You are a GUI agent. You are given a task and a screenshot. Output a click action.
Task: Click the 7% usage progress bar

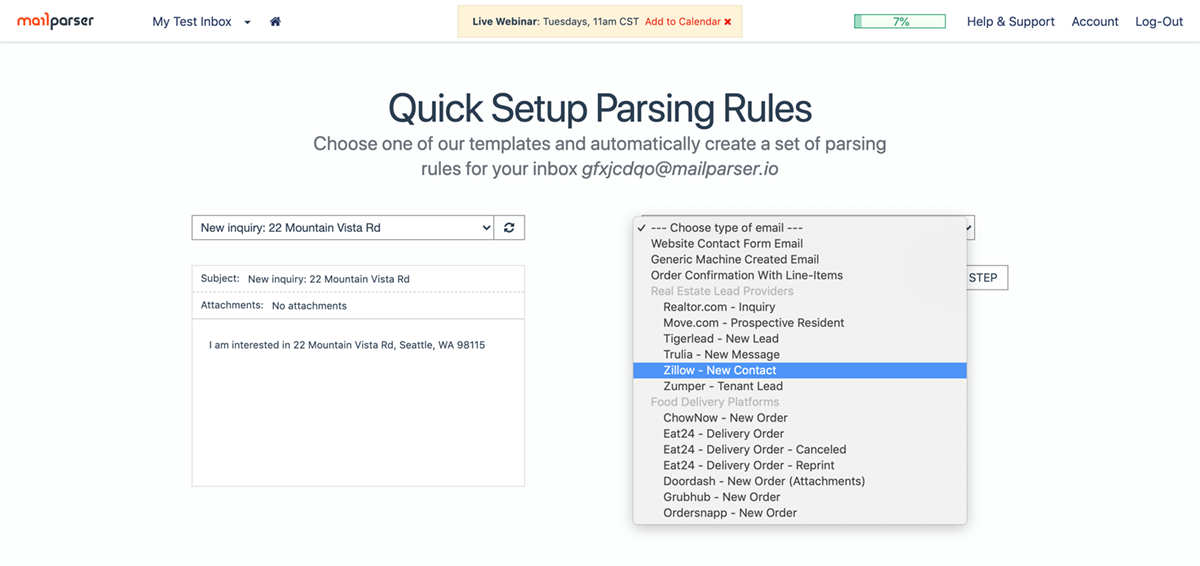coord(900,21)
